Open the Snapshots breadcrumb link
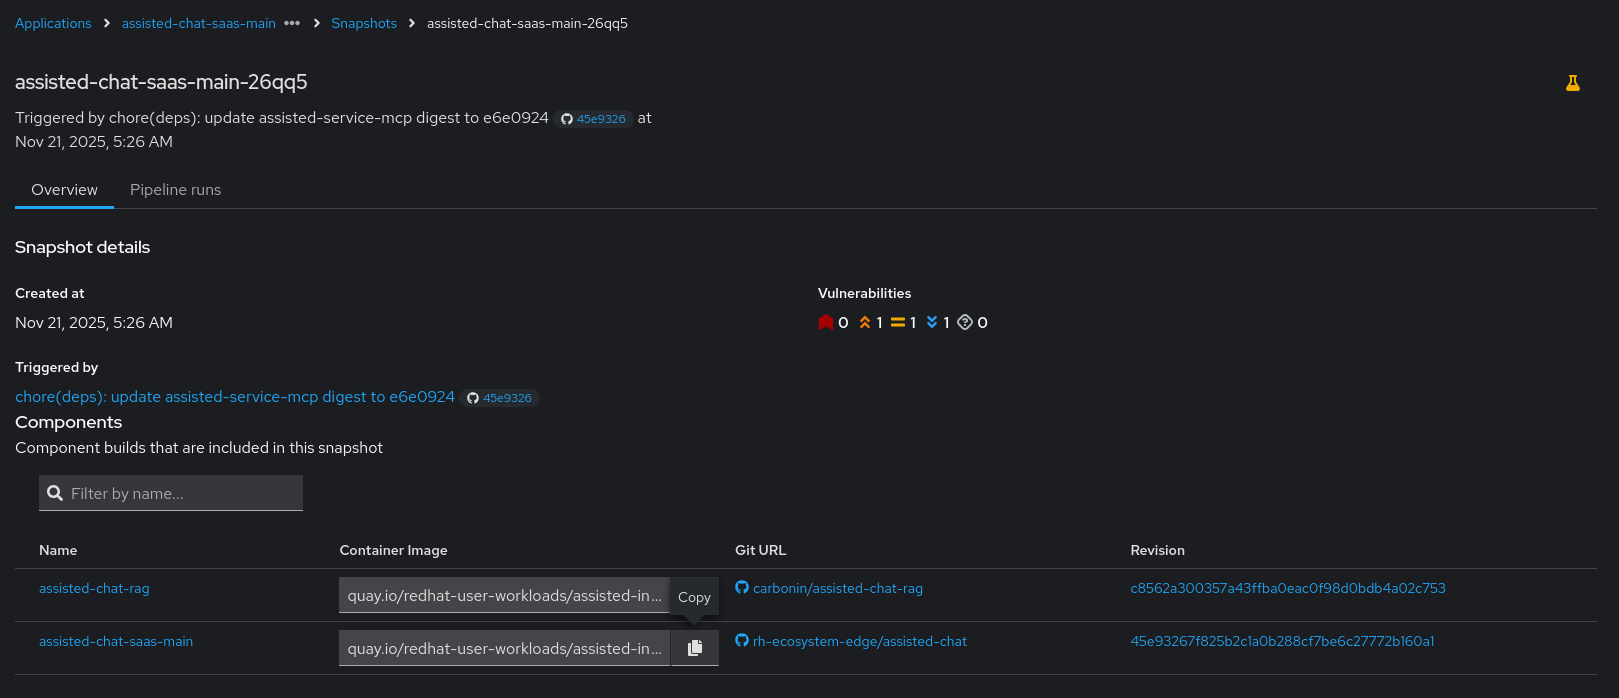The image size is (1619, 698). [x=364, y=23]
